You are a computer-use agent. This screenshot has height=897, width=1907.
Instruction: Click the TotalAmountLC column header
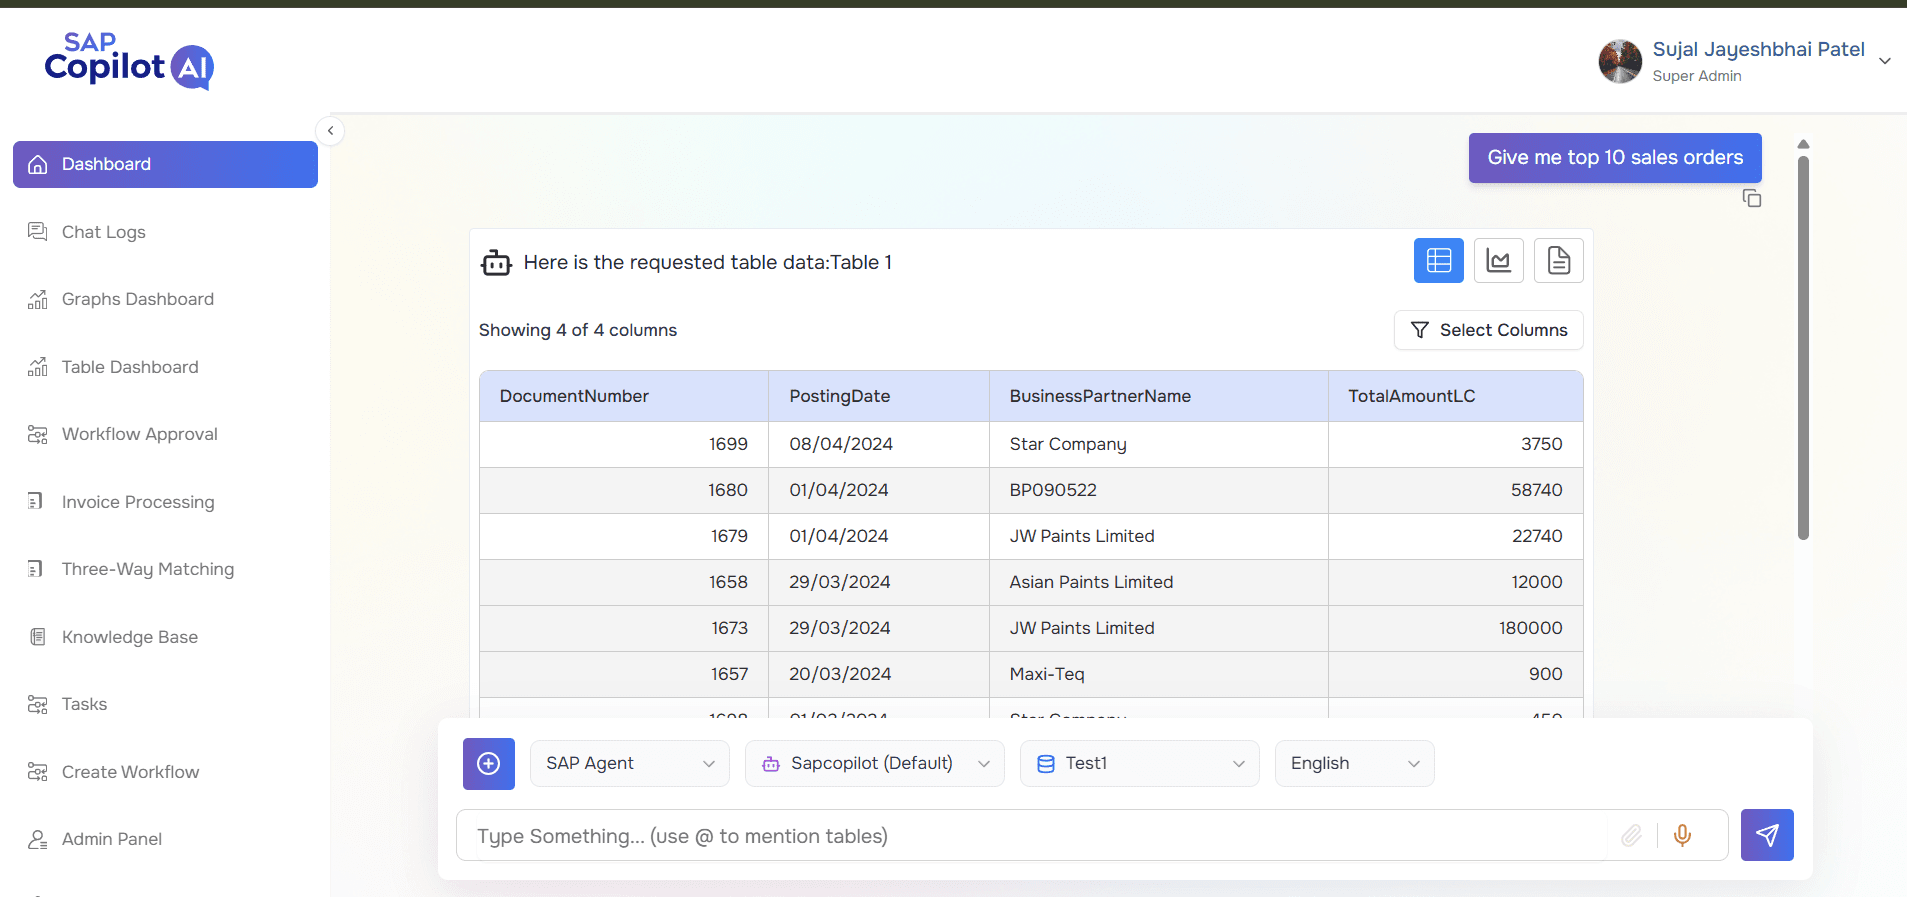[1456, 396]
